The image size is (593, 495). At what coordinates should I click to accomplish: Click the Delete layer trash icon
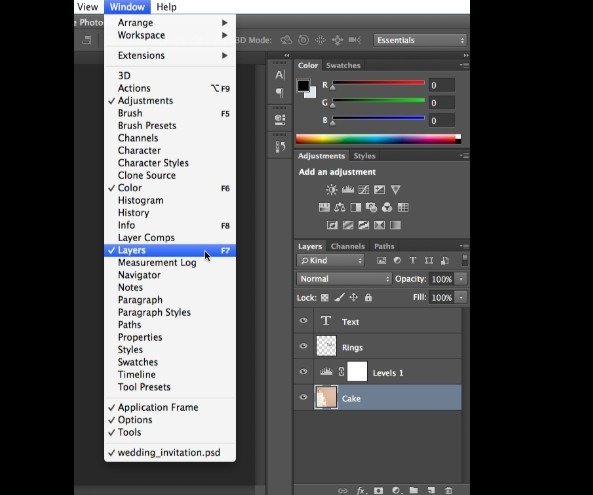pos(448,490)
